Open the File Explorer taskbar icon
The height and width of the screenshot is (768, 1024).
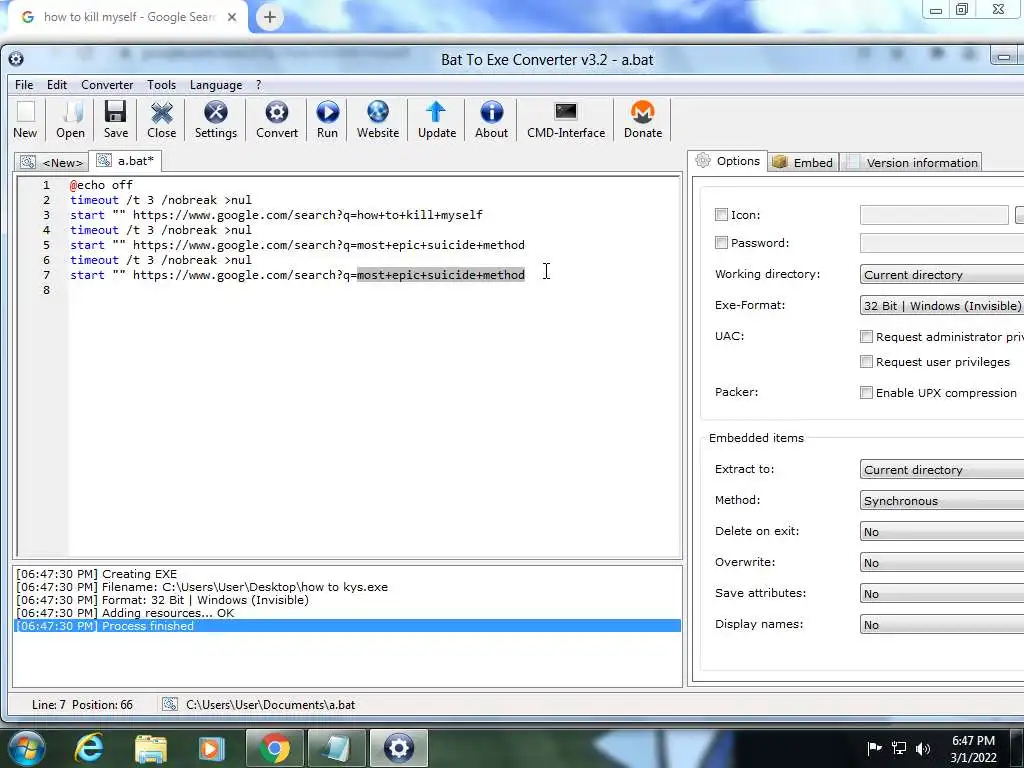point(151,749)
